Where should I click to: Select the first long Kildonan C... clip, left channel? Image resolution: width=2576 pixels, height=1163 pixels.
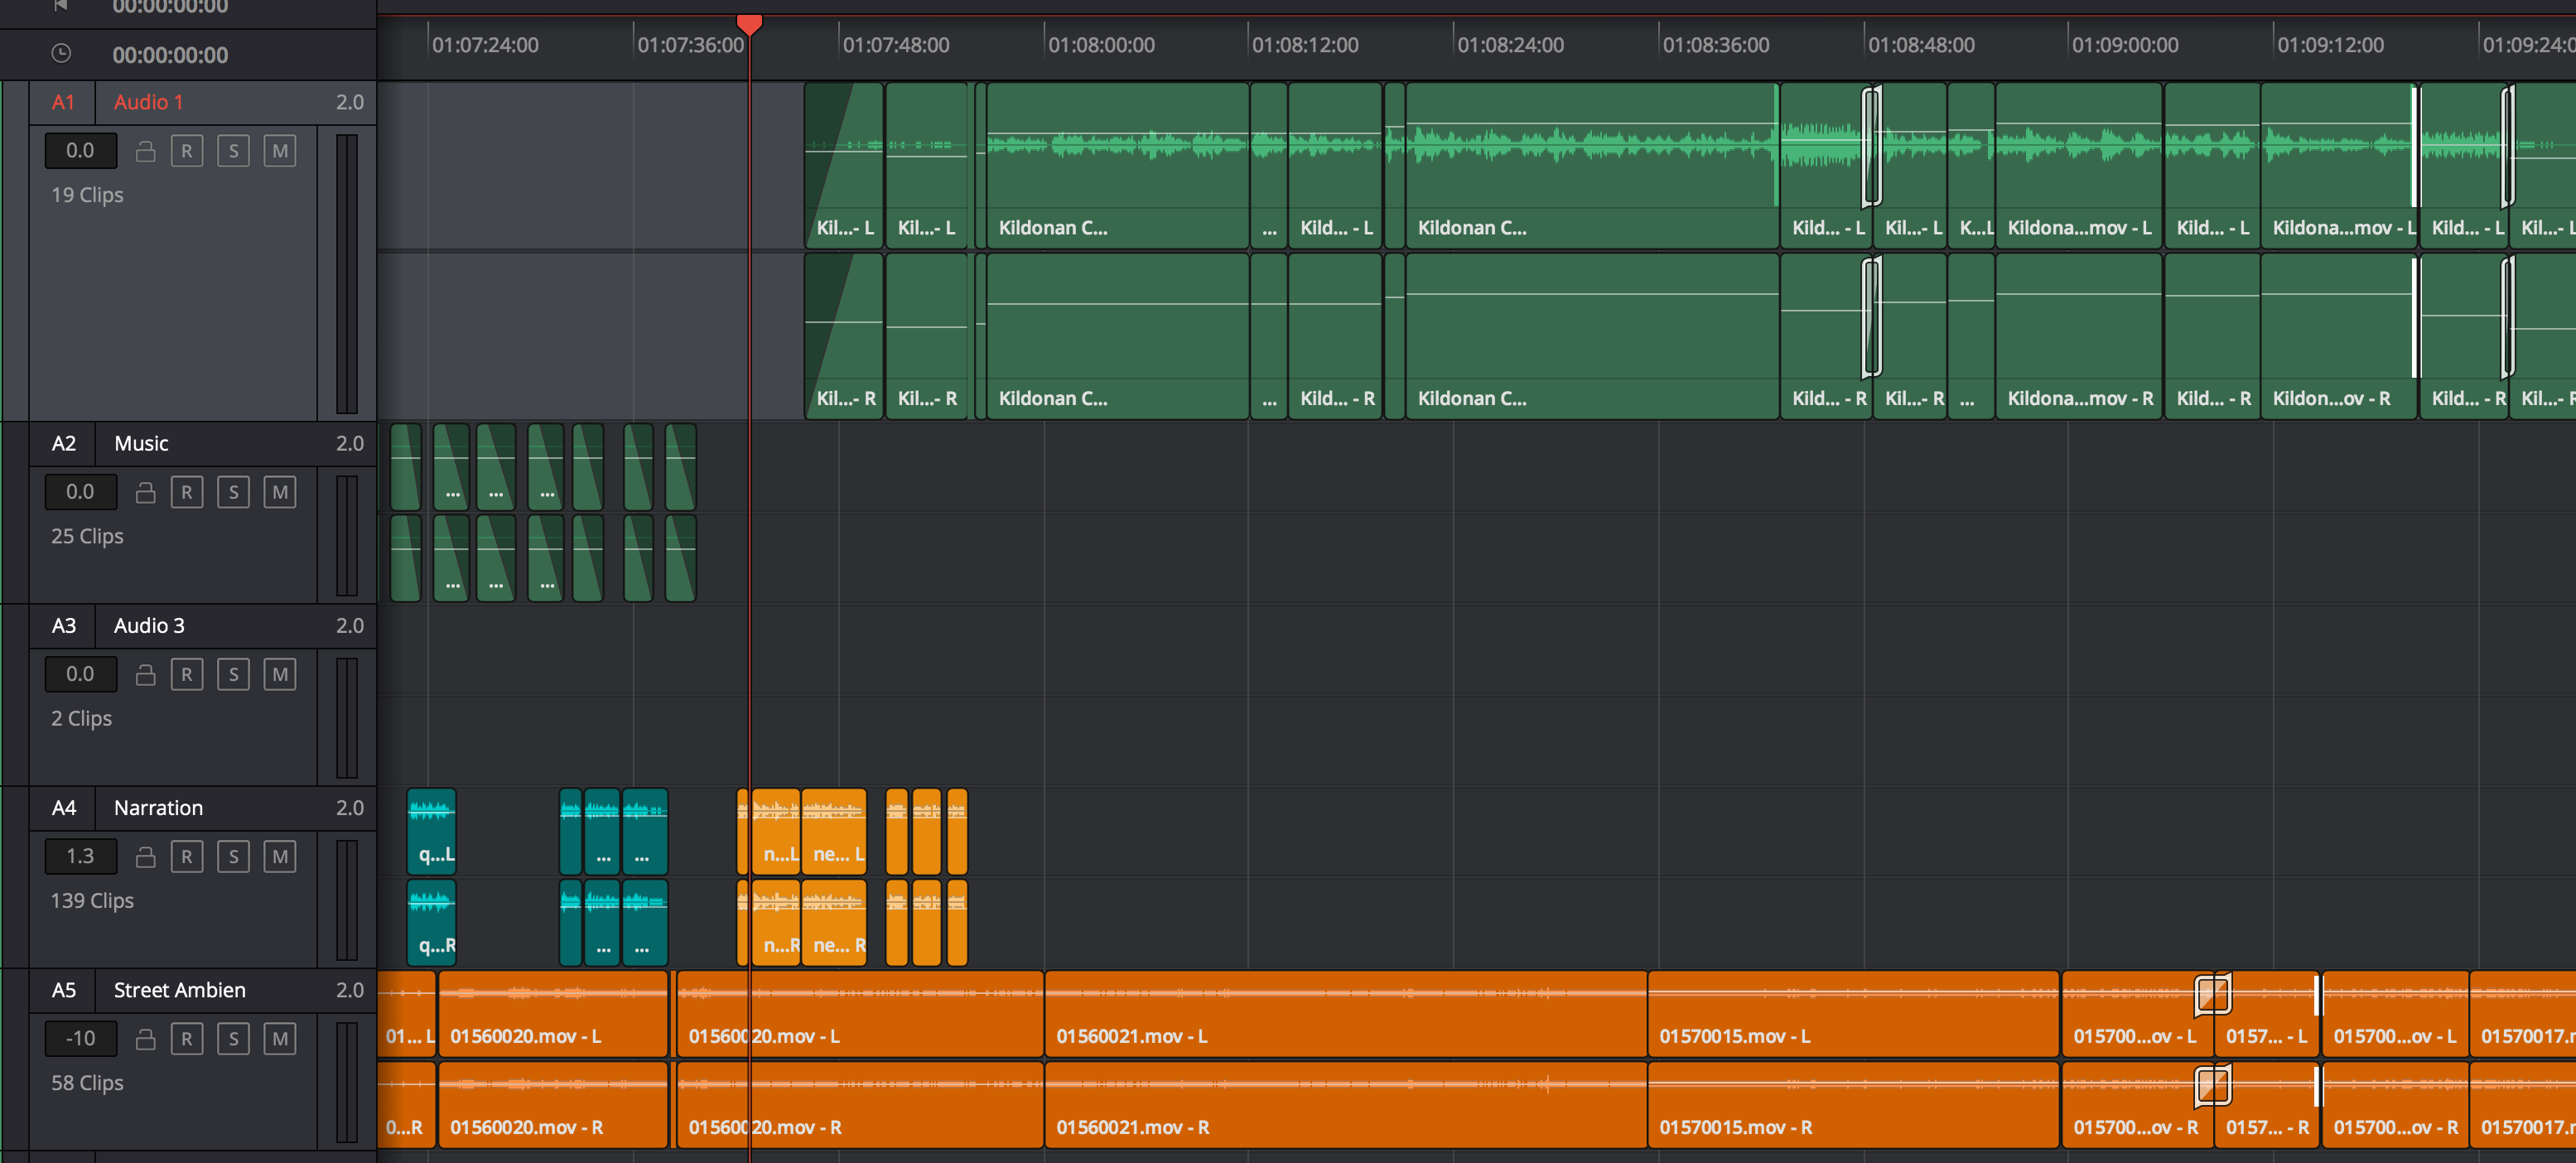pyautogui.click(x=1118, y=165)
